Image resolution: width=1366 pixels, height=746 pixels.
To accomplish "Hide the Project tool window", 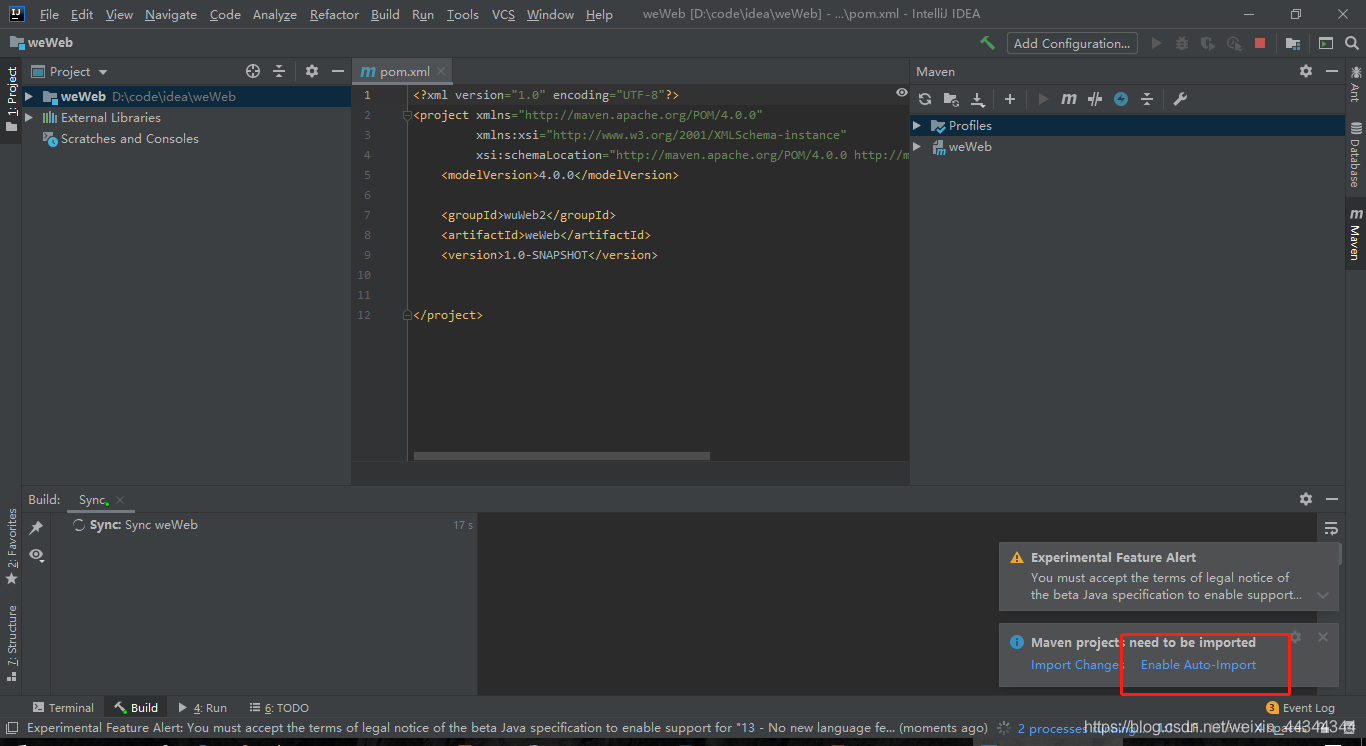I will coord(338,71).
